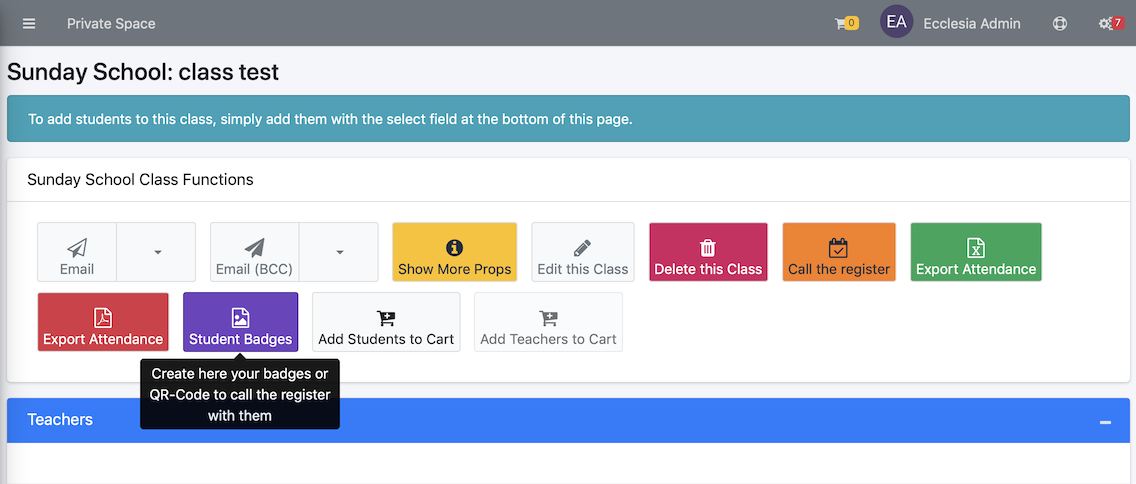Open the settings gears icon
The height and width of the screenshot is (484, 1136).
pos(1110,23)
